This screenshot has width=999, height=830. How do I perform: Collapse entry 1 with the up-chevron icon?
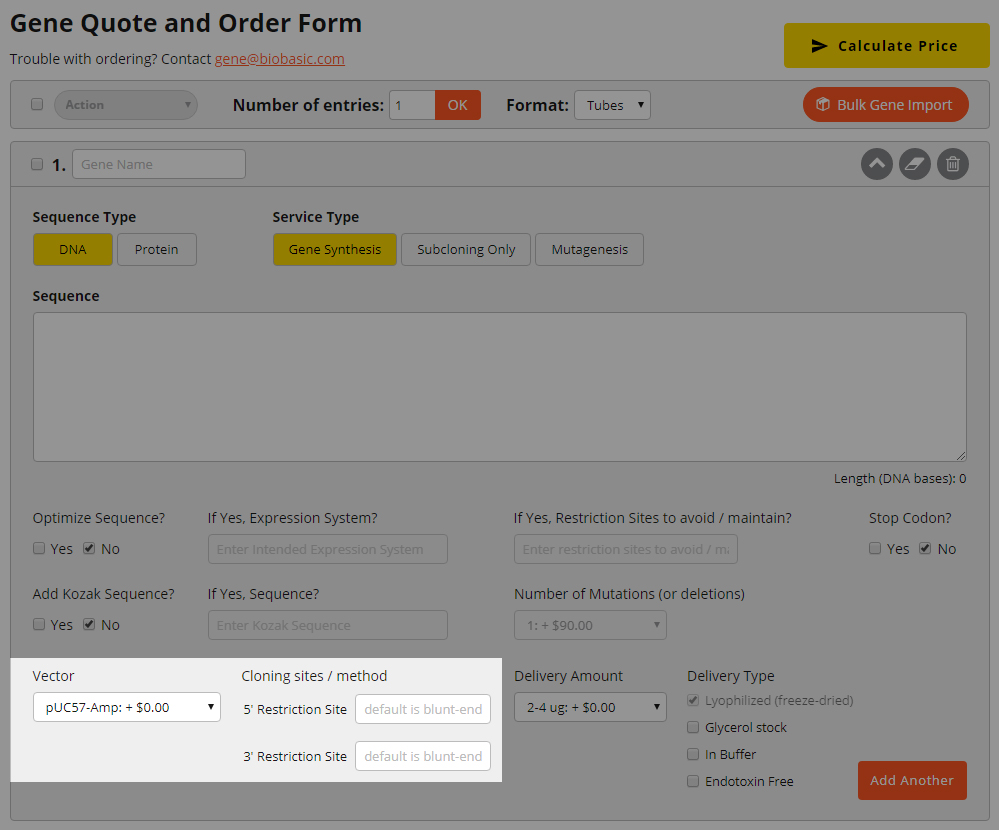click(x=877, y=164)
